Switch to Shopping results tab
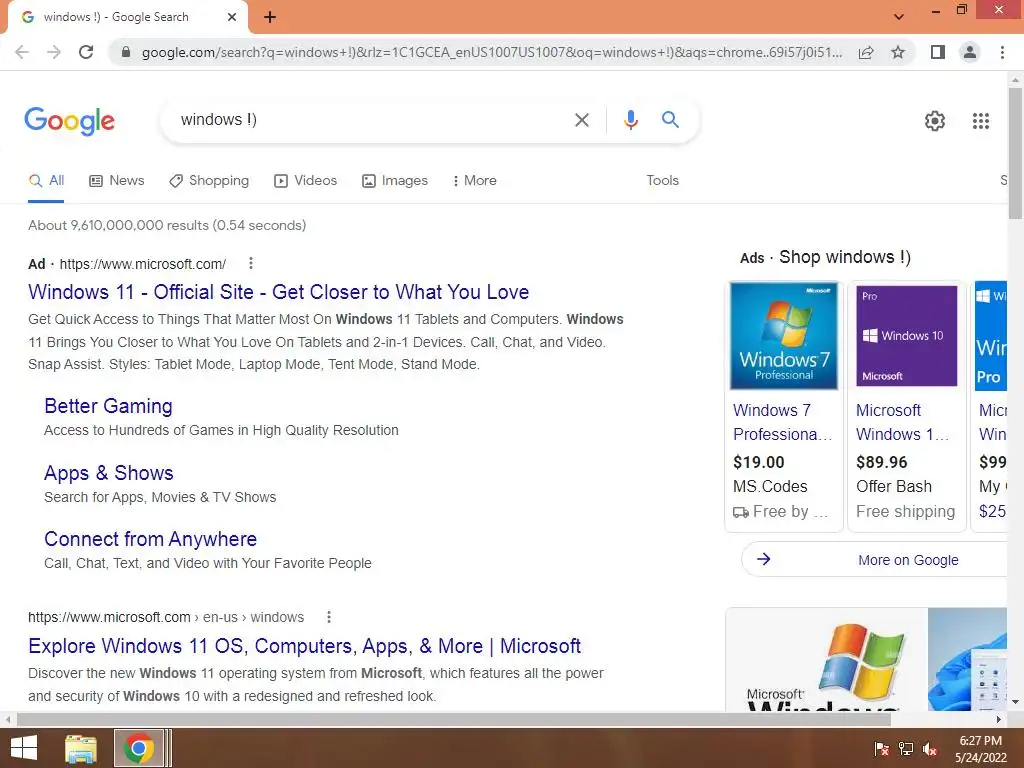The image size is (1024, 768). tap(209, 181)
